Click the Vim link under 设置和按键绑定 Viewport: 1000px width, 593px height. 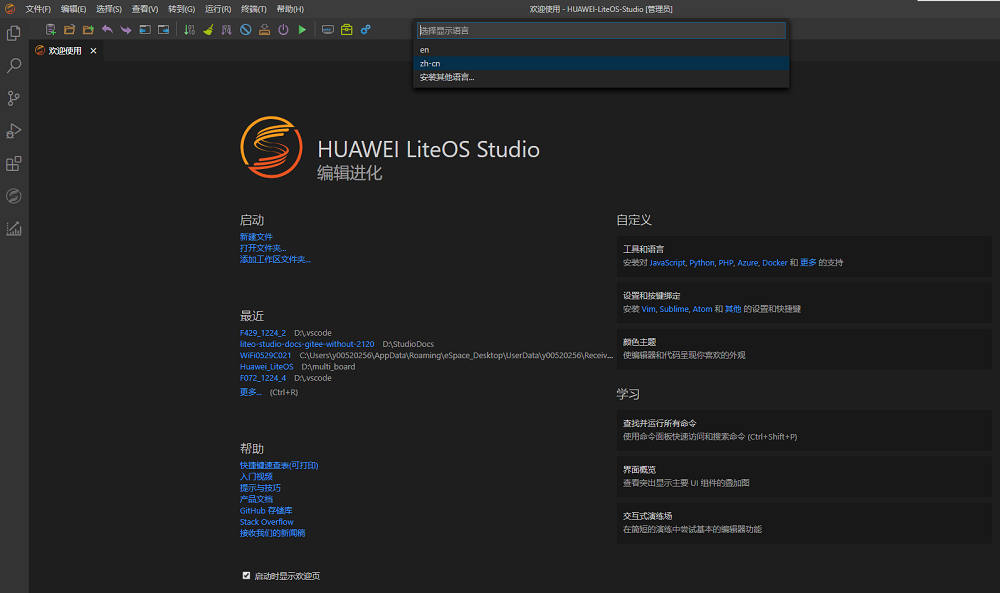(649, 309)
